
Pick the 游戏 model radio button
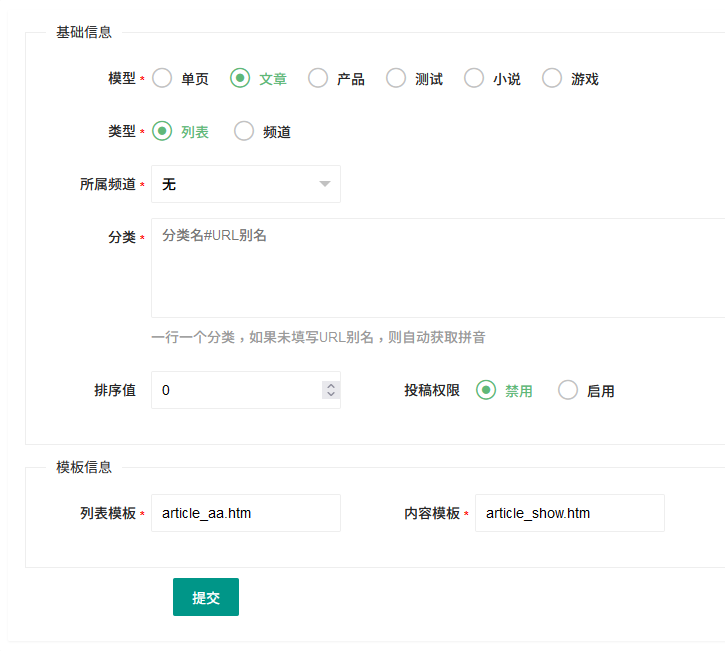point(552,79)
